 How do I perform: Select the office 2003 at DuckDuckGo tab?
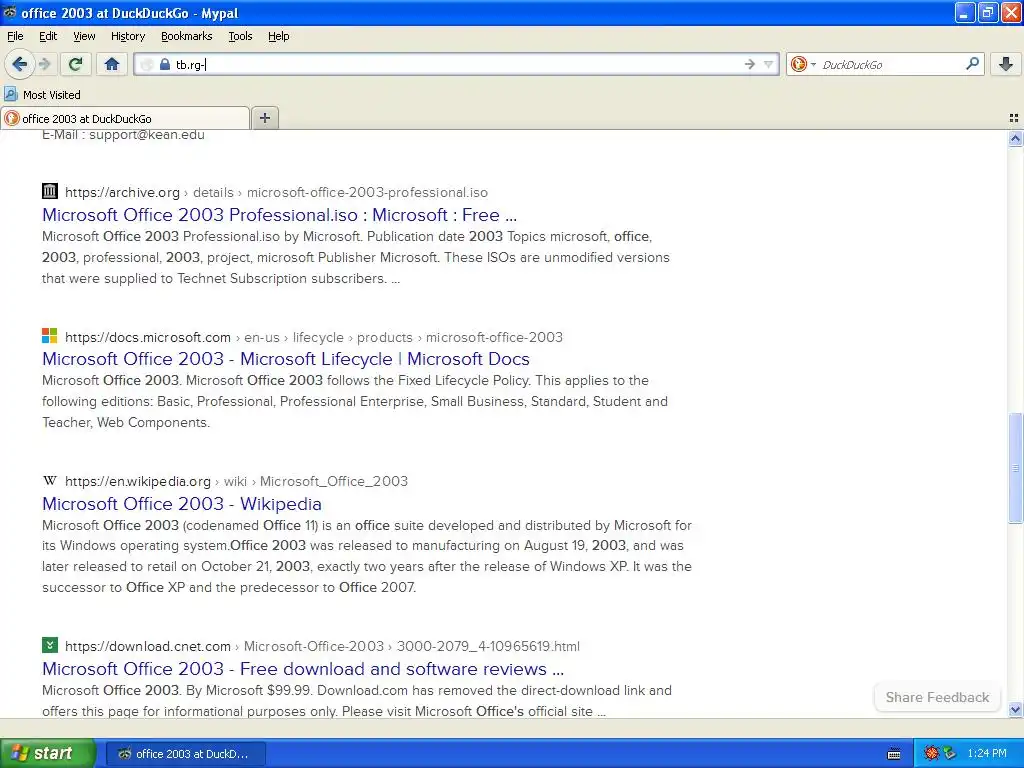125,118
